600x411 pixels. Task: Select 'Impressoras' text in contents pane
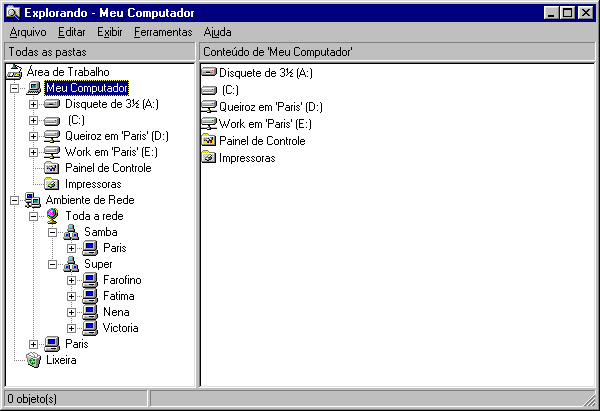coord(247,158)
